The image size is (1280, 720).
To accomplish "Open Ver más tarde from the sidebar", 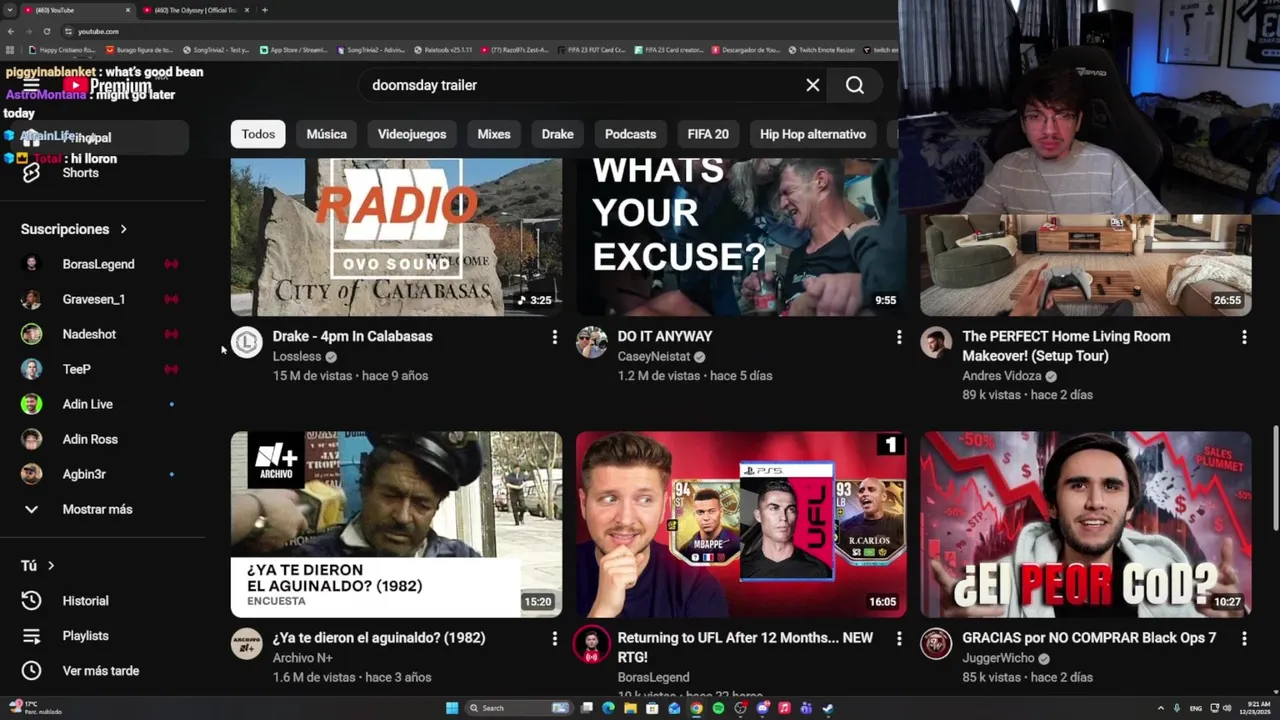I will tap(102, 671).
